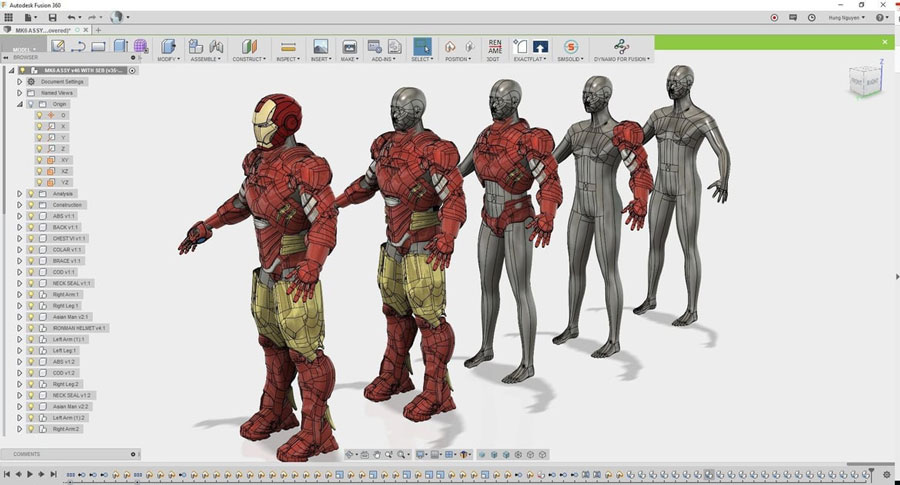
Task: Expand the Construction folder
Action: tap(19, 205)
